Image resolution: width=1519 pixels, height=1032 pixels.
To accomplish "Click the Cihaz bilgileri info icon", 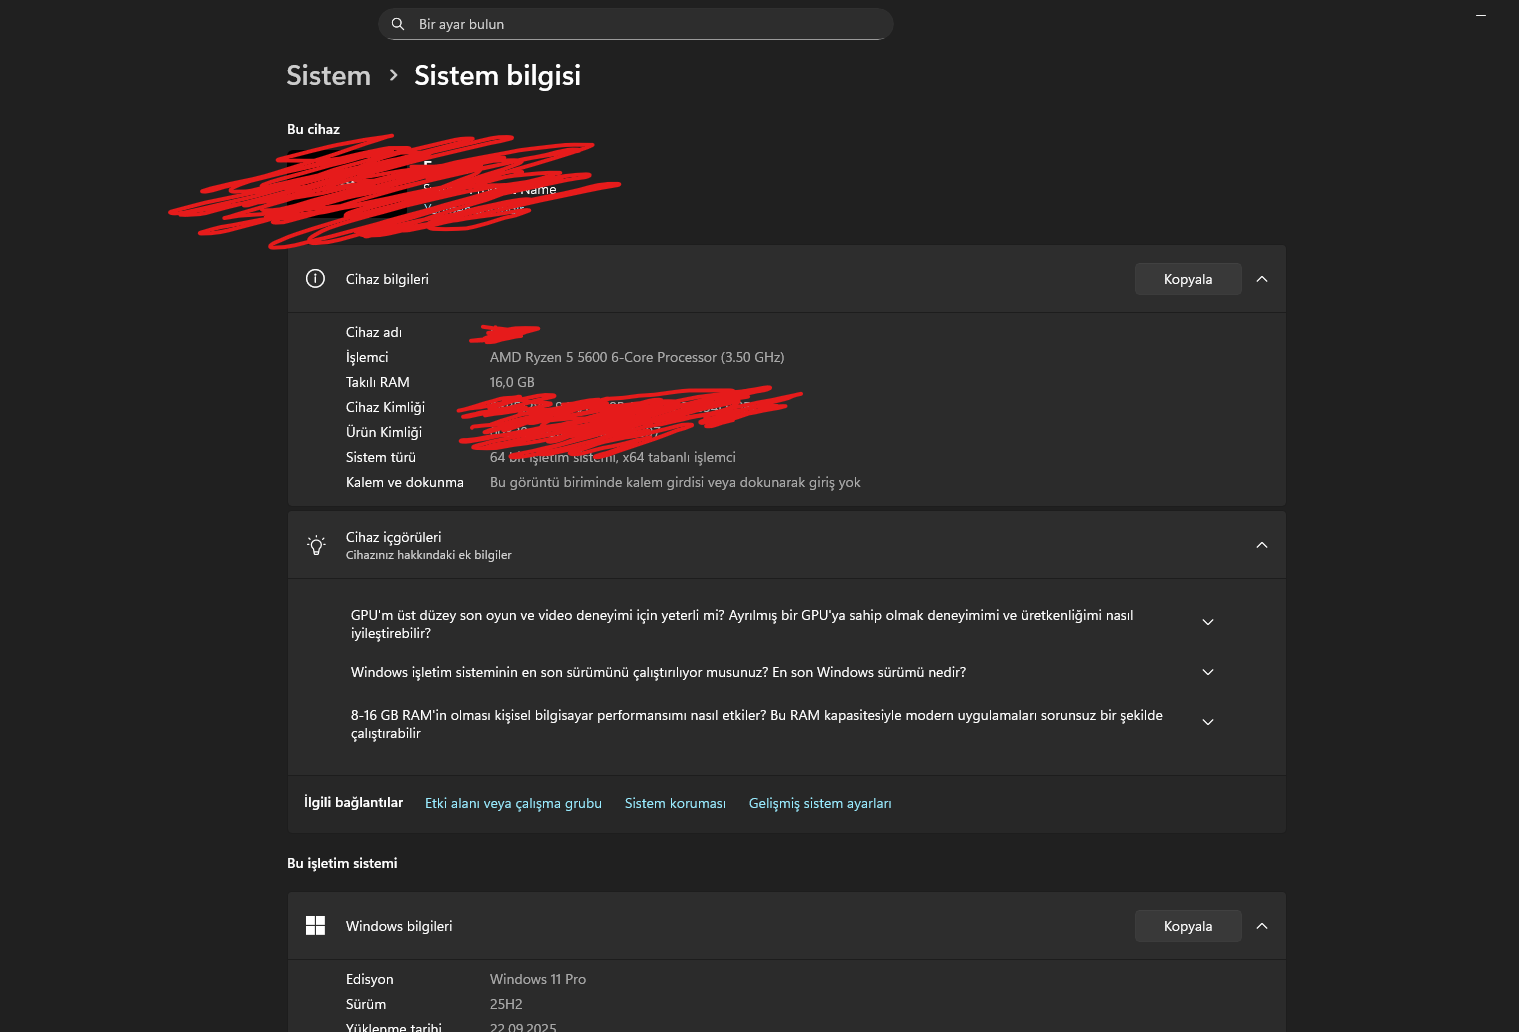I will 315,279.
